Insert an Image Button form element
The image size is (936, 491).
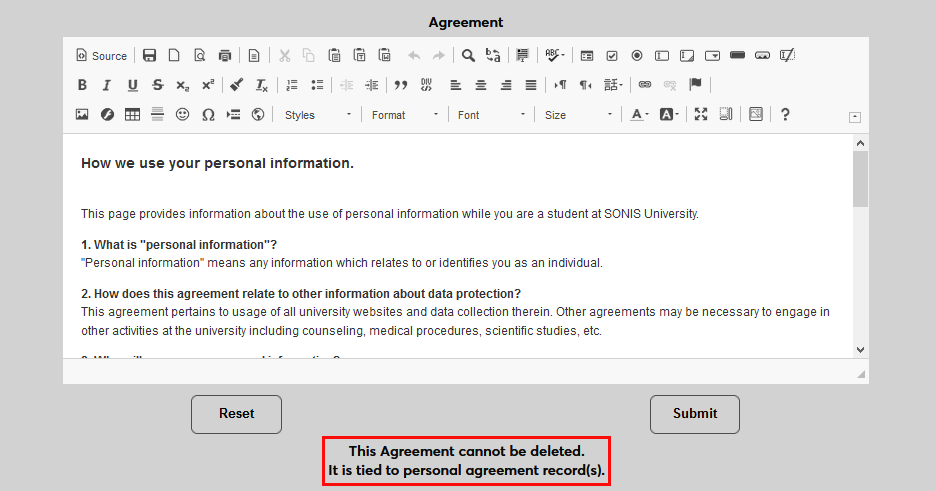tap(762, 55)
